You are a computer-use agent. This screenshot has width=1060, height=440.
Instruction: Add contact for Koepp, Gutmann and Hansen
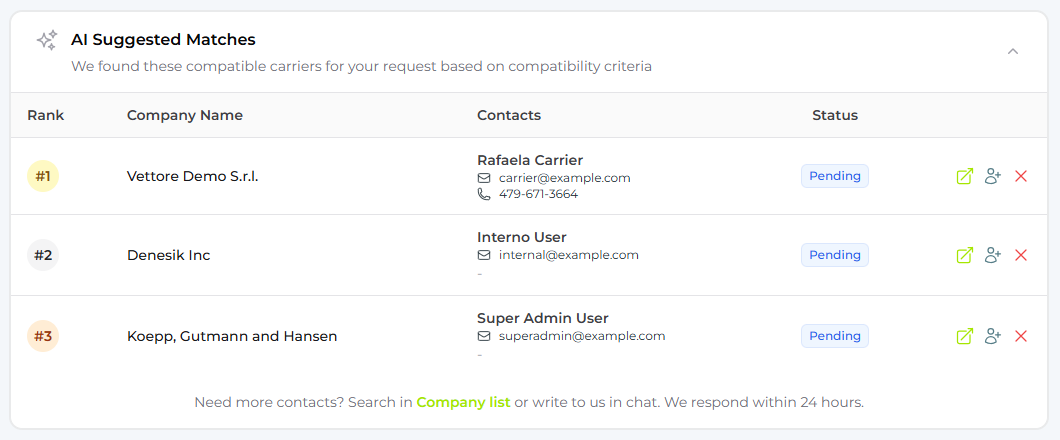click(992, 336)
